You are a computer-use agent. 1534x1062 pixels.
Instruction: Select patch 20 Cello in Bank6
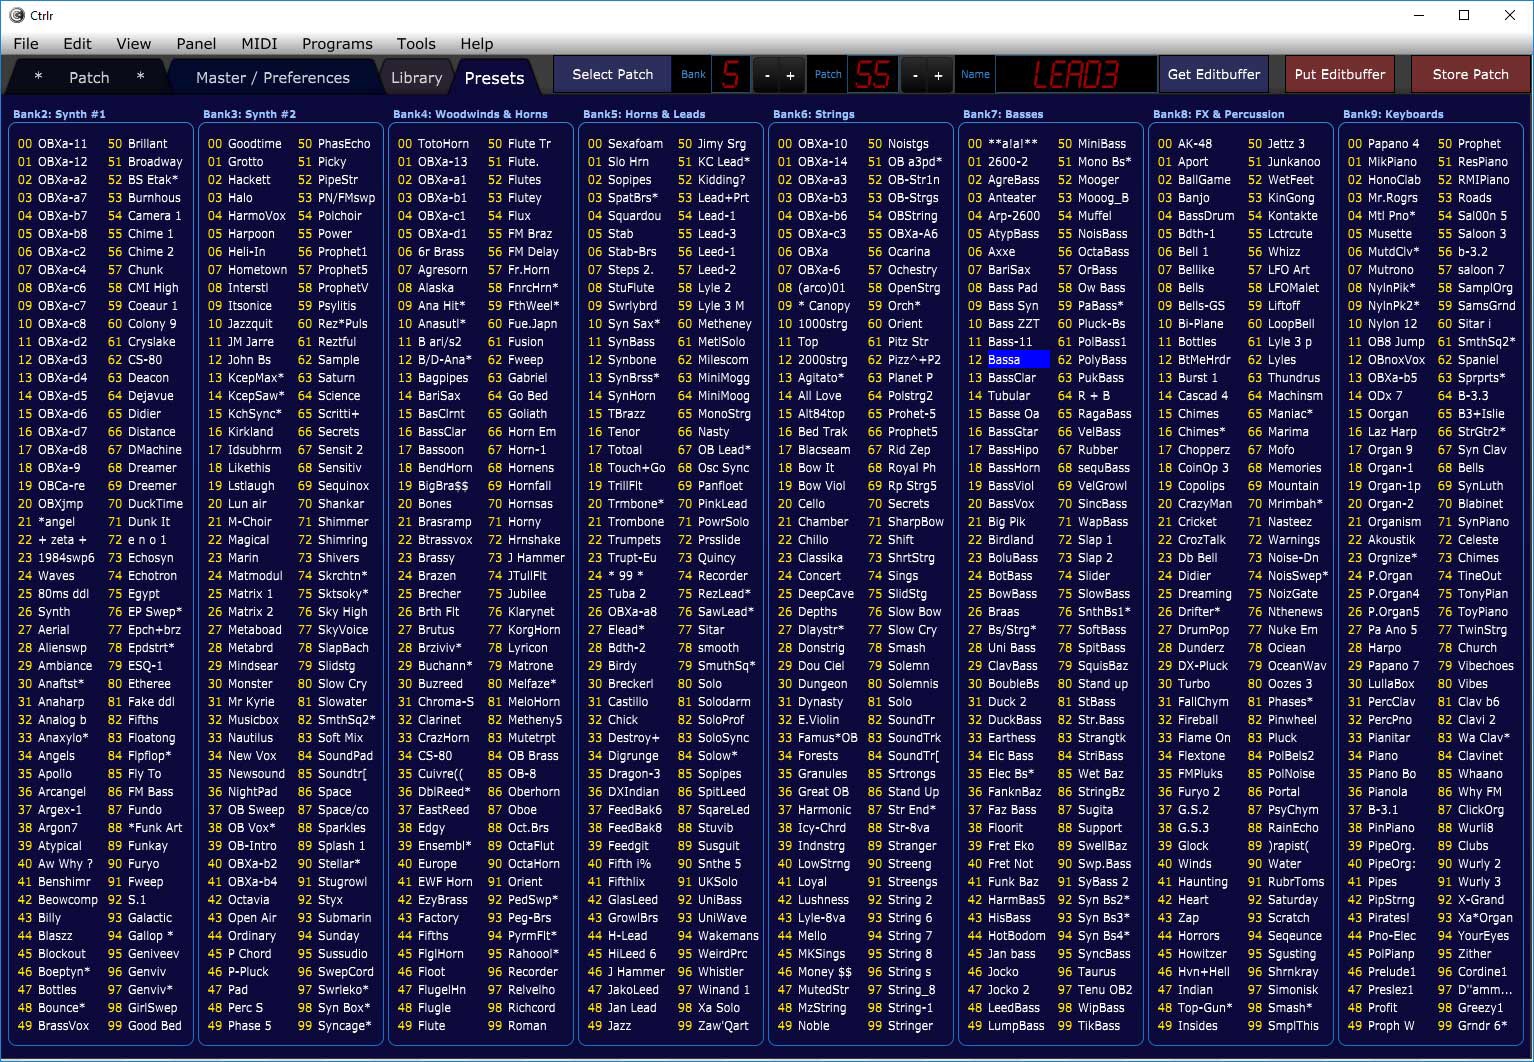point(802,504)
